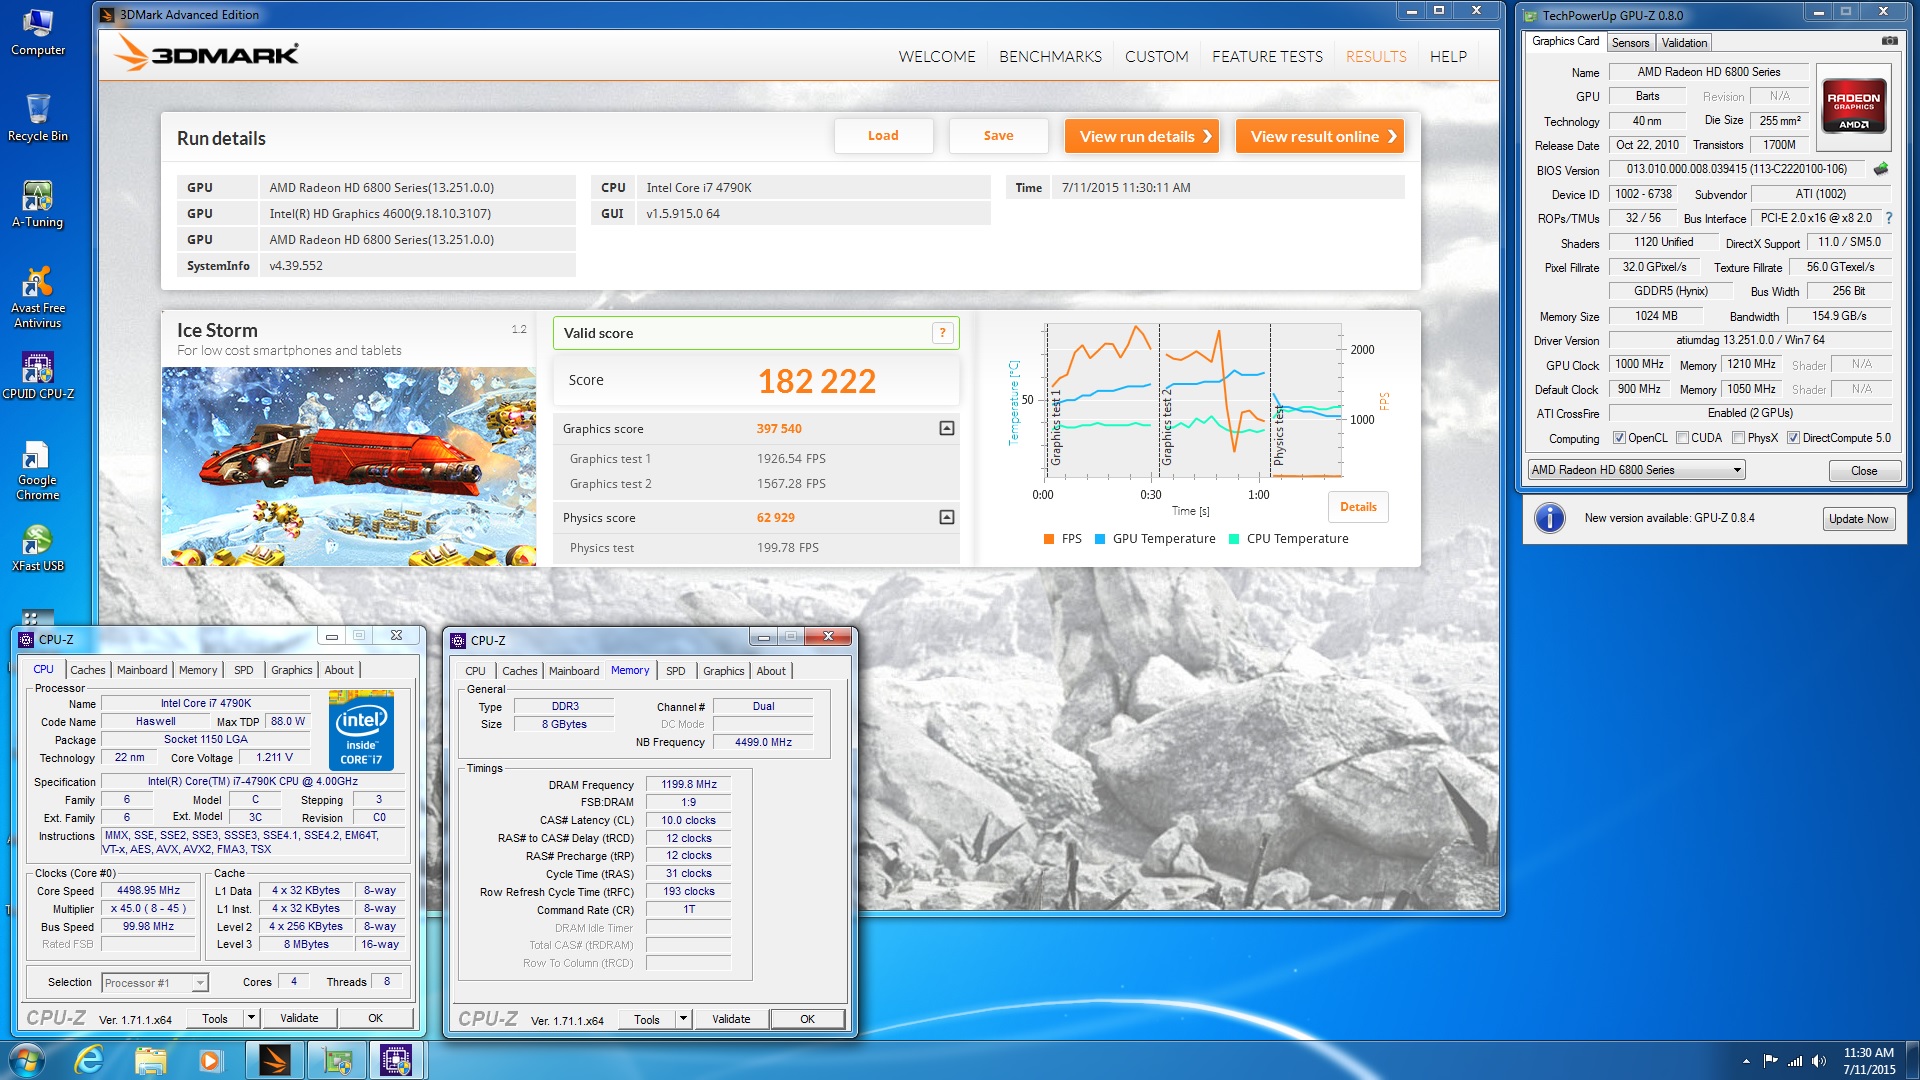The width and height of the screenshot is (1920, 1080).
Task: Click the Close button in GPU-Z
Action: (1864, 471)
